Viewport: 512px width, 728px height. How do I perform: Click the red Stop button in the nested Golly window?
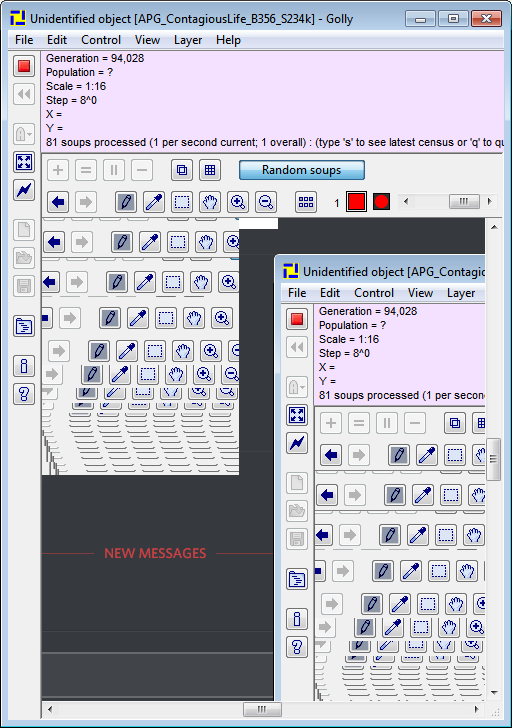click(297, 319)
